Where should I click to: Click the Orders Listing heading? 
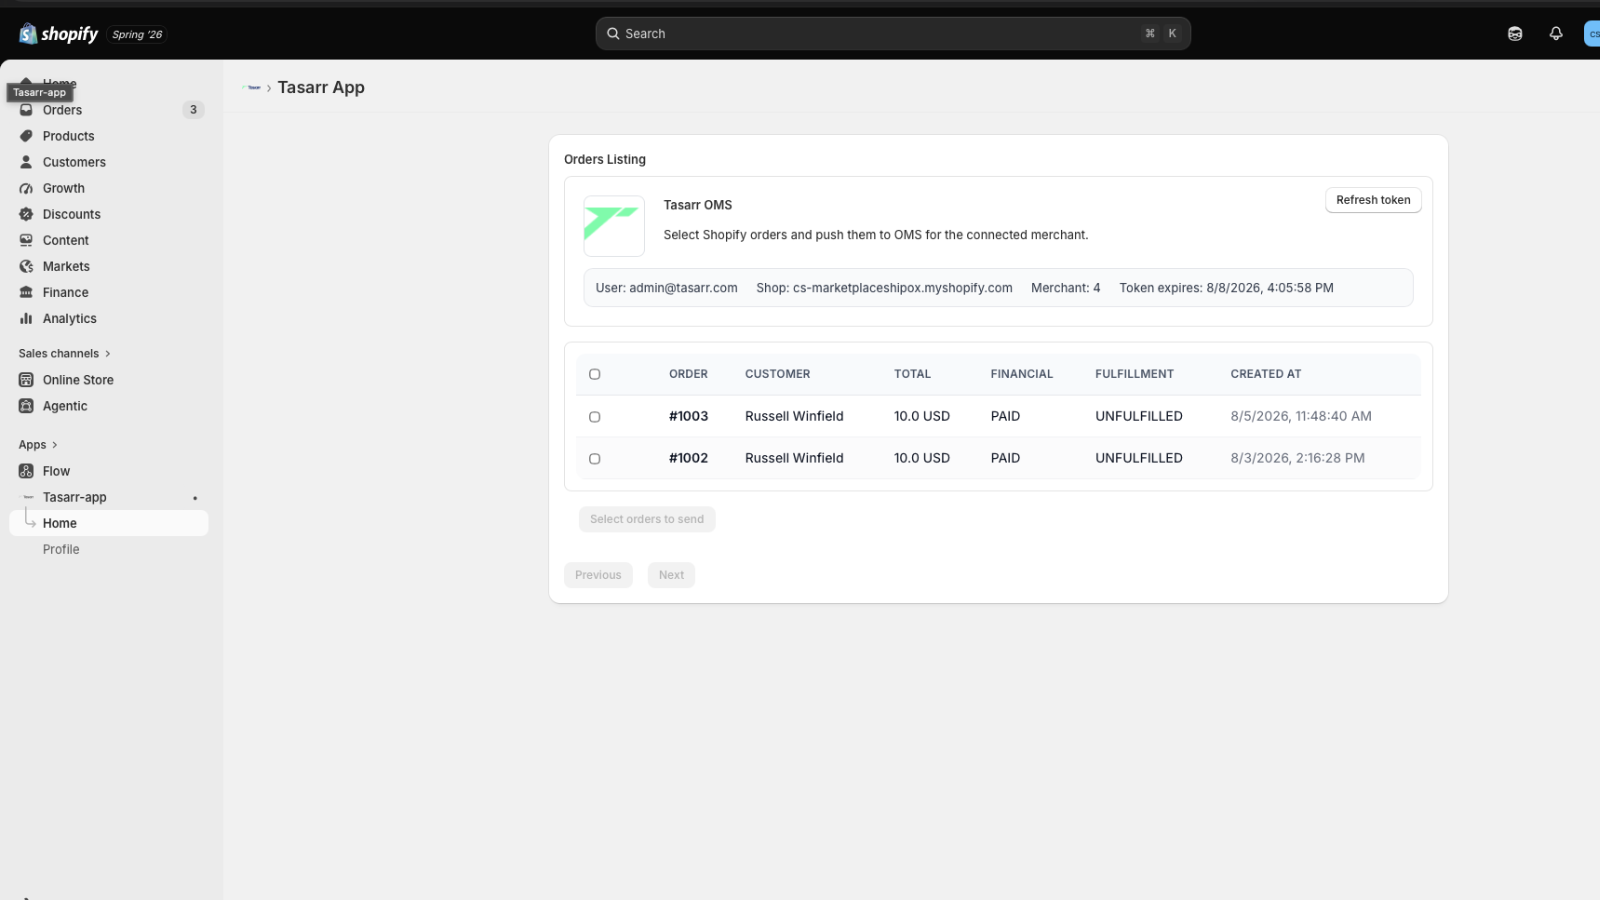pos(605,160)
